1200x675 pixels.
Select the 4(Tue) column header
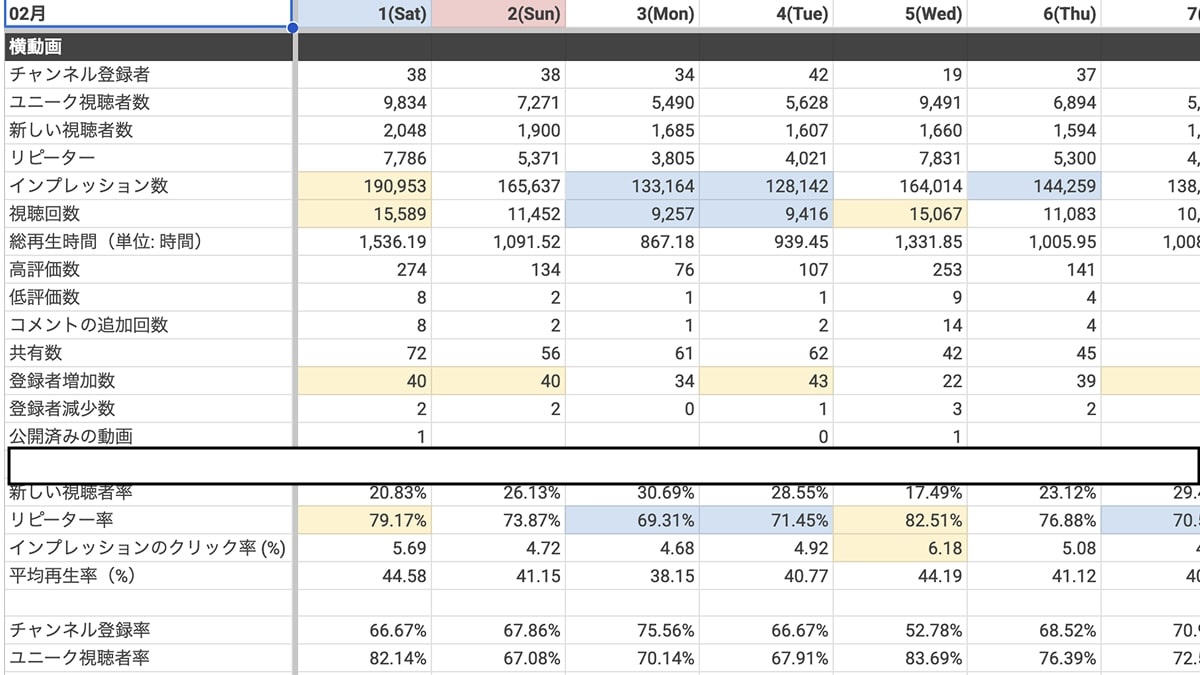click(x=767, y=13)
